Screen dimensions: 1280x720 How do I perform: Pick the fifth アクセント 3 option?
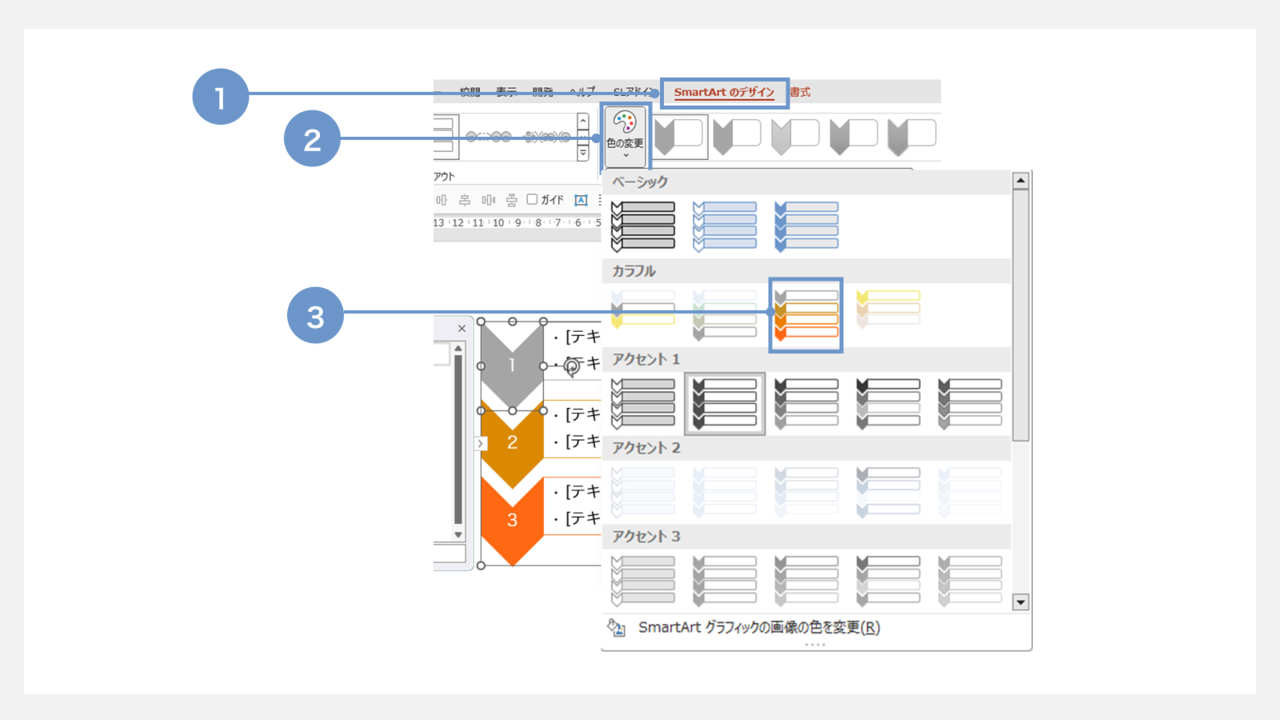[971, 580]
